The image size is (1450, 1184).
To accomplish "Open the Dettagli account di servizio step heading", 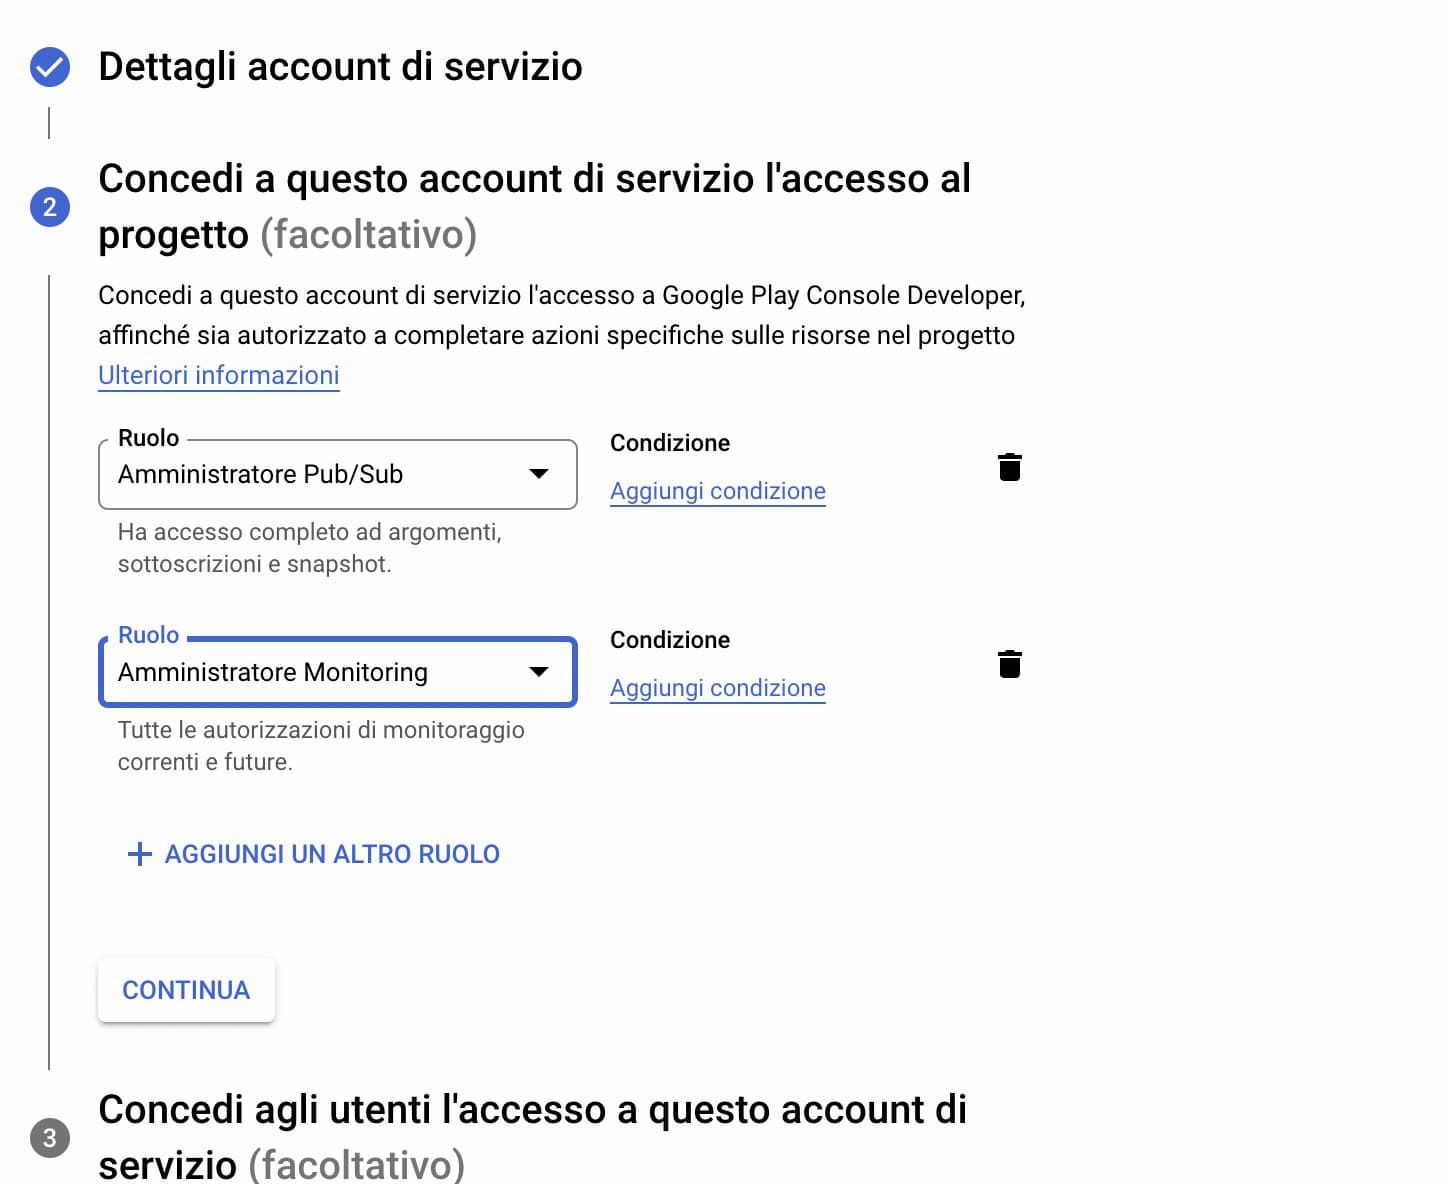I will (340, 67).
